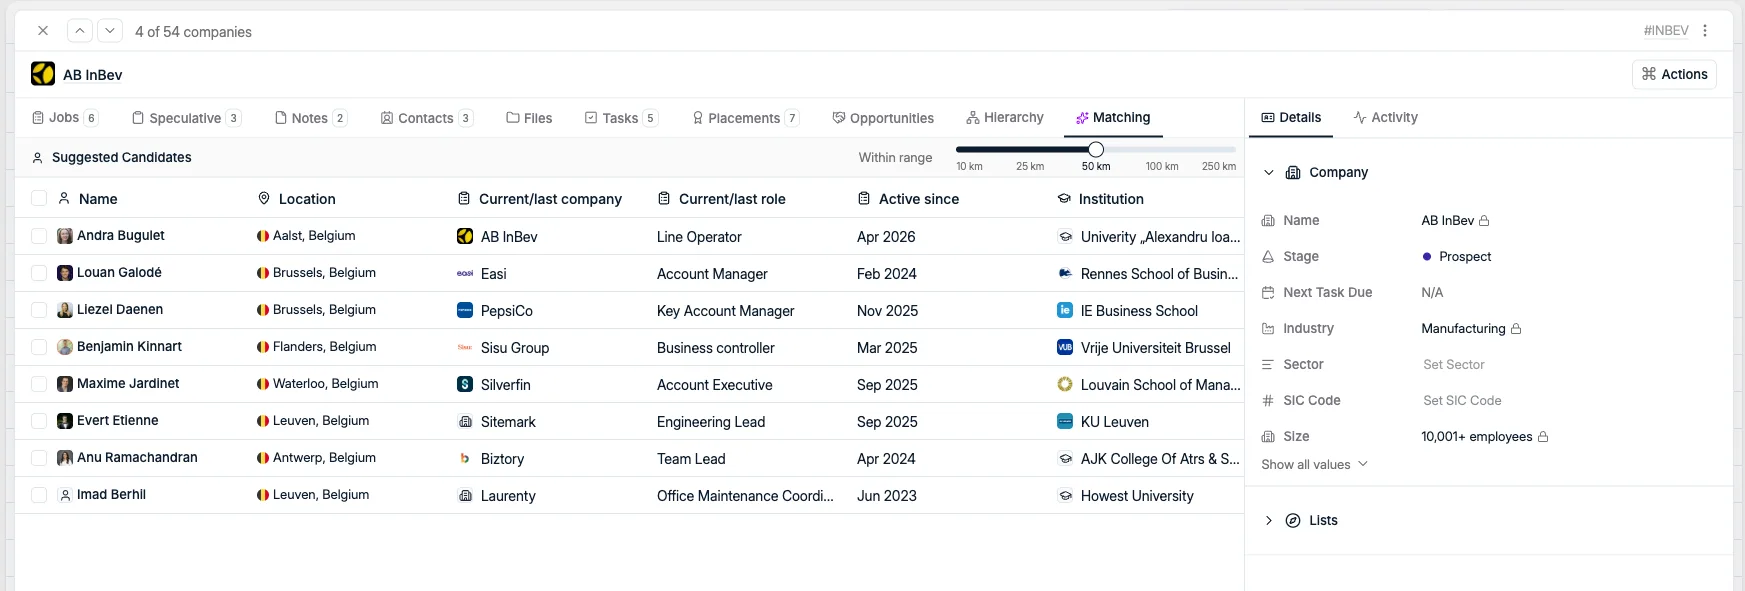Viewport: 1745px width, 591px height.
Task: Click the Biztory company logo
Action: pos(465,458)
